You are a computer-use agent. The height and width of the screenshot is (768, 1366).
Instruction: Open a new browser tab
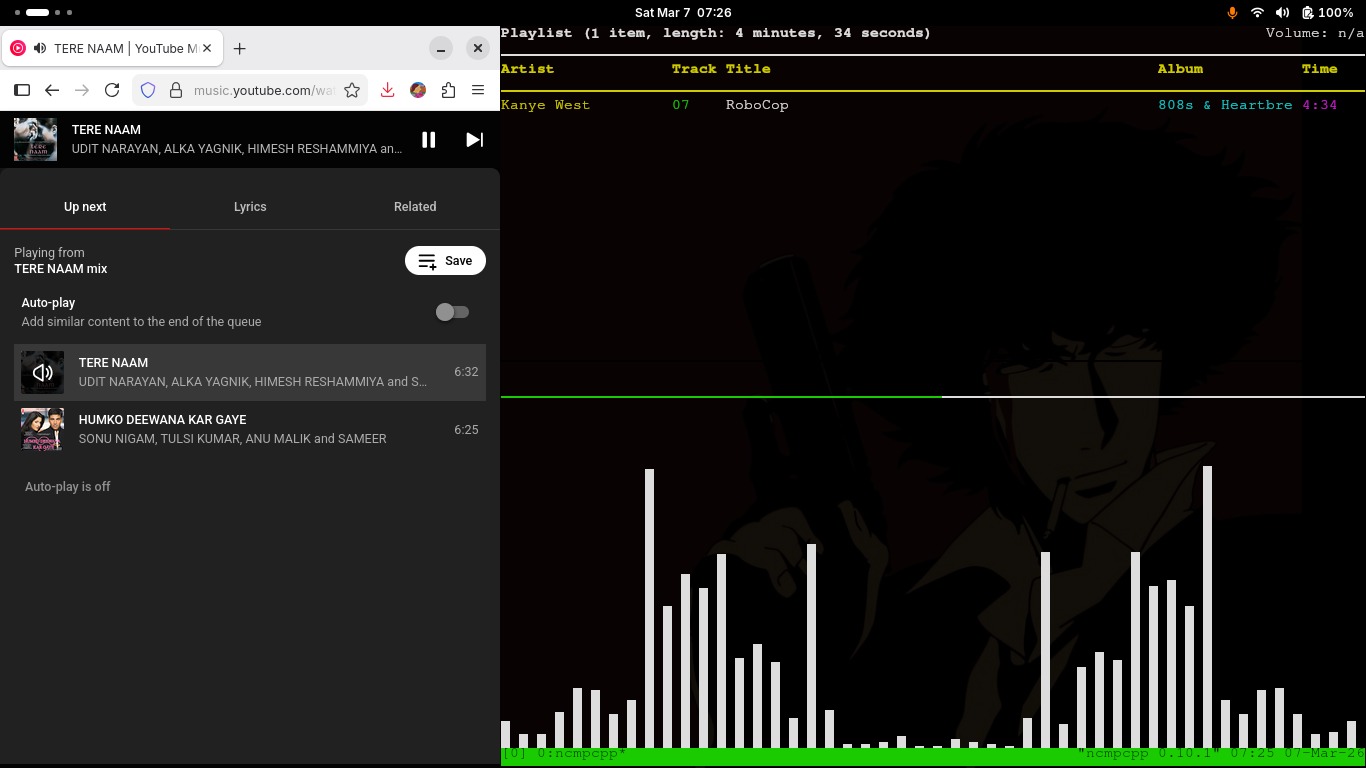[x=239, y=48]
